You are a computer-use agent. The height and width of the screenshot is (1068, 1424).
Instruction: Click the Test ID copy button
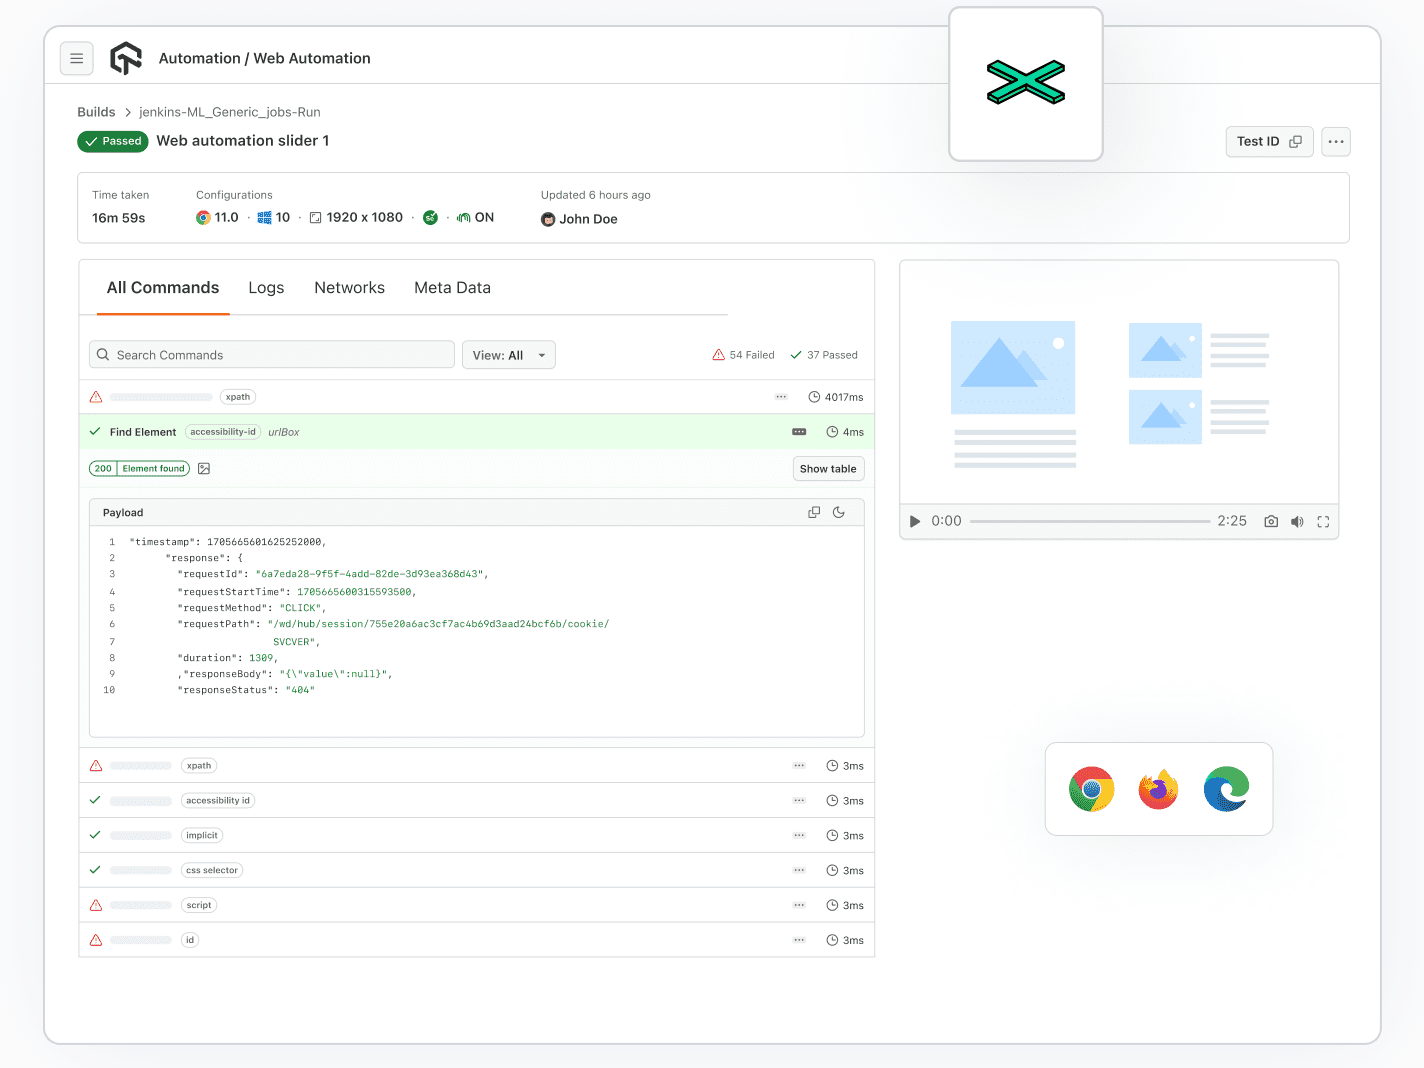coord(1269,142)
